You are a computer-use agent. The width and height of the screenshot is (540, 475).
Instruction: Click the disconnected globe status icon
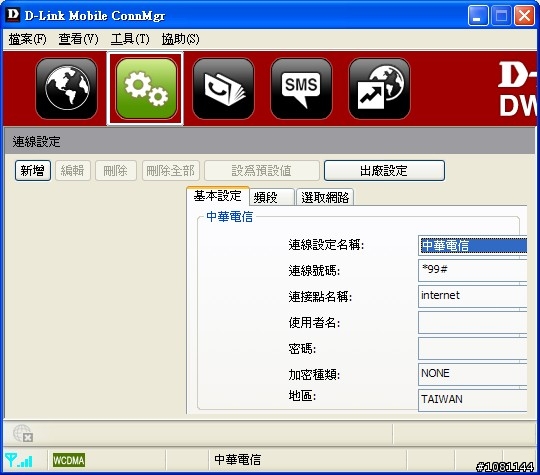tap(23, 433)
